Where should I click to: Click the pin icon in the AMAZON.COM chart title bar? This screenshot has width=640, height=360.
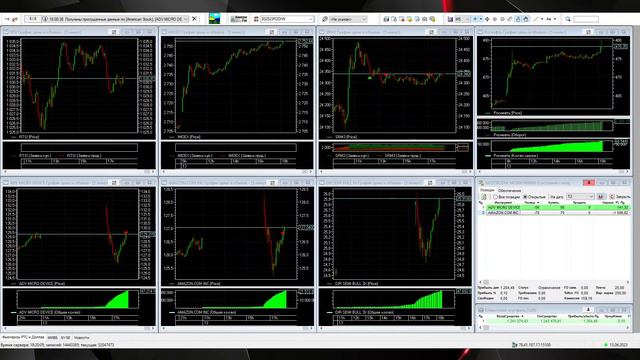pyautogui.click(x=273, y=183)
